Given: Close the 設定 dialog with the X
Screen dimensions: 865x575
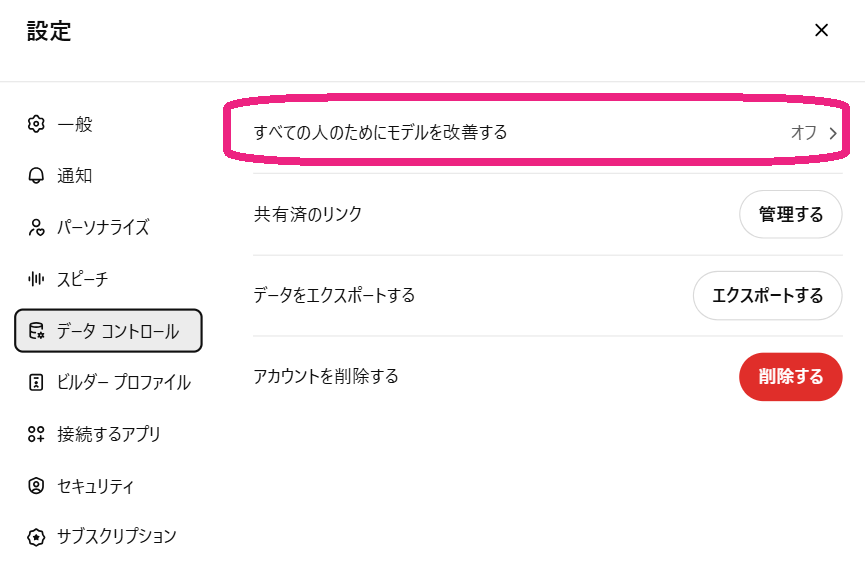Looking at the screenshot, I should click(x=821, y=30).
